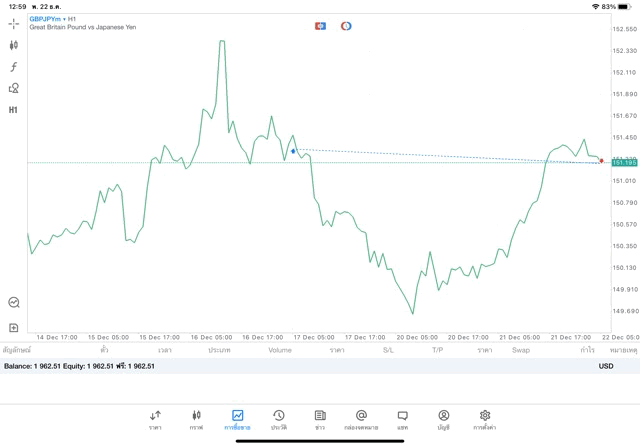Open the กล่องจดหมาย (Mailbox) tab
This screenshot has width=640, height=447.
coord(361,420)
